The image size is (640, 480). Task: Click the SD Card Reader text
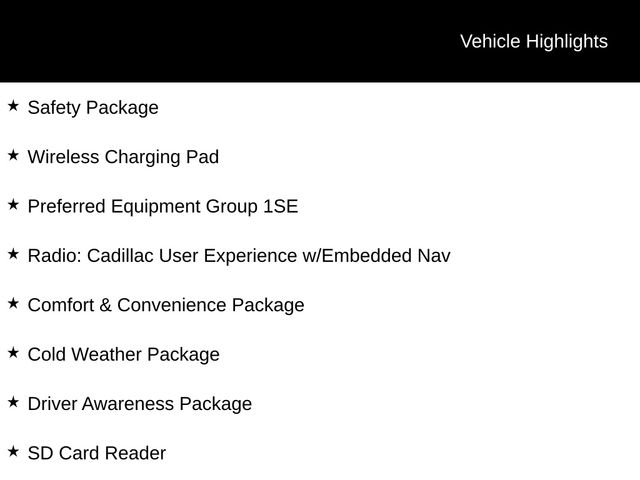coord(97,453)
